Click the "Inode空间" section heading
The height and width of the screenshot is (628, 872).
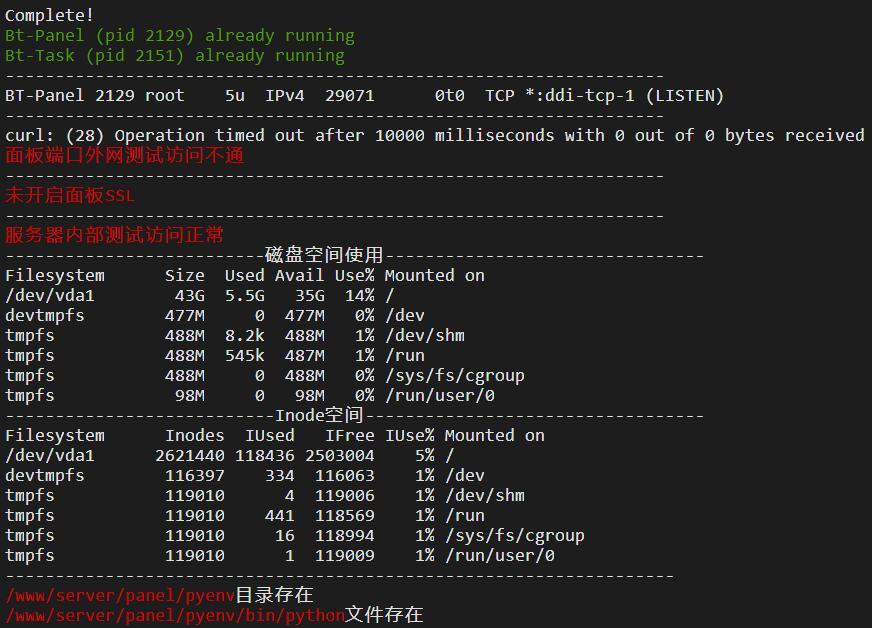point(319,415)
